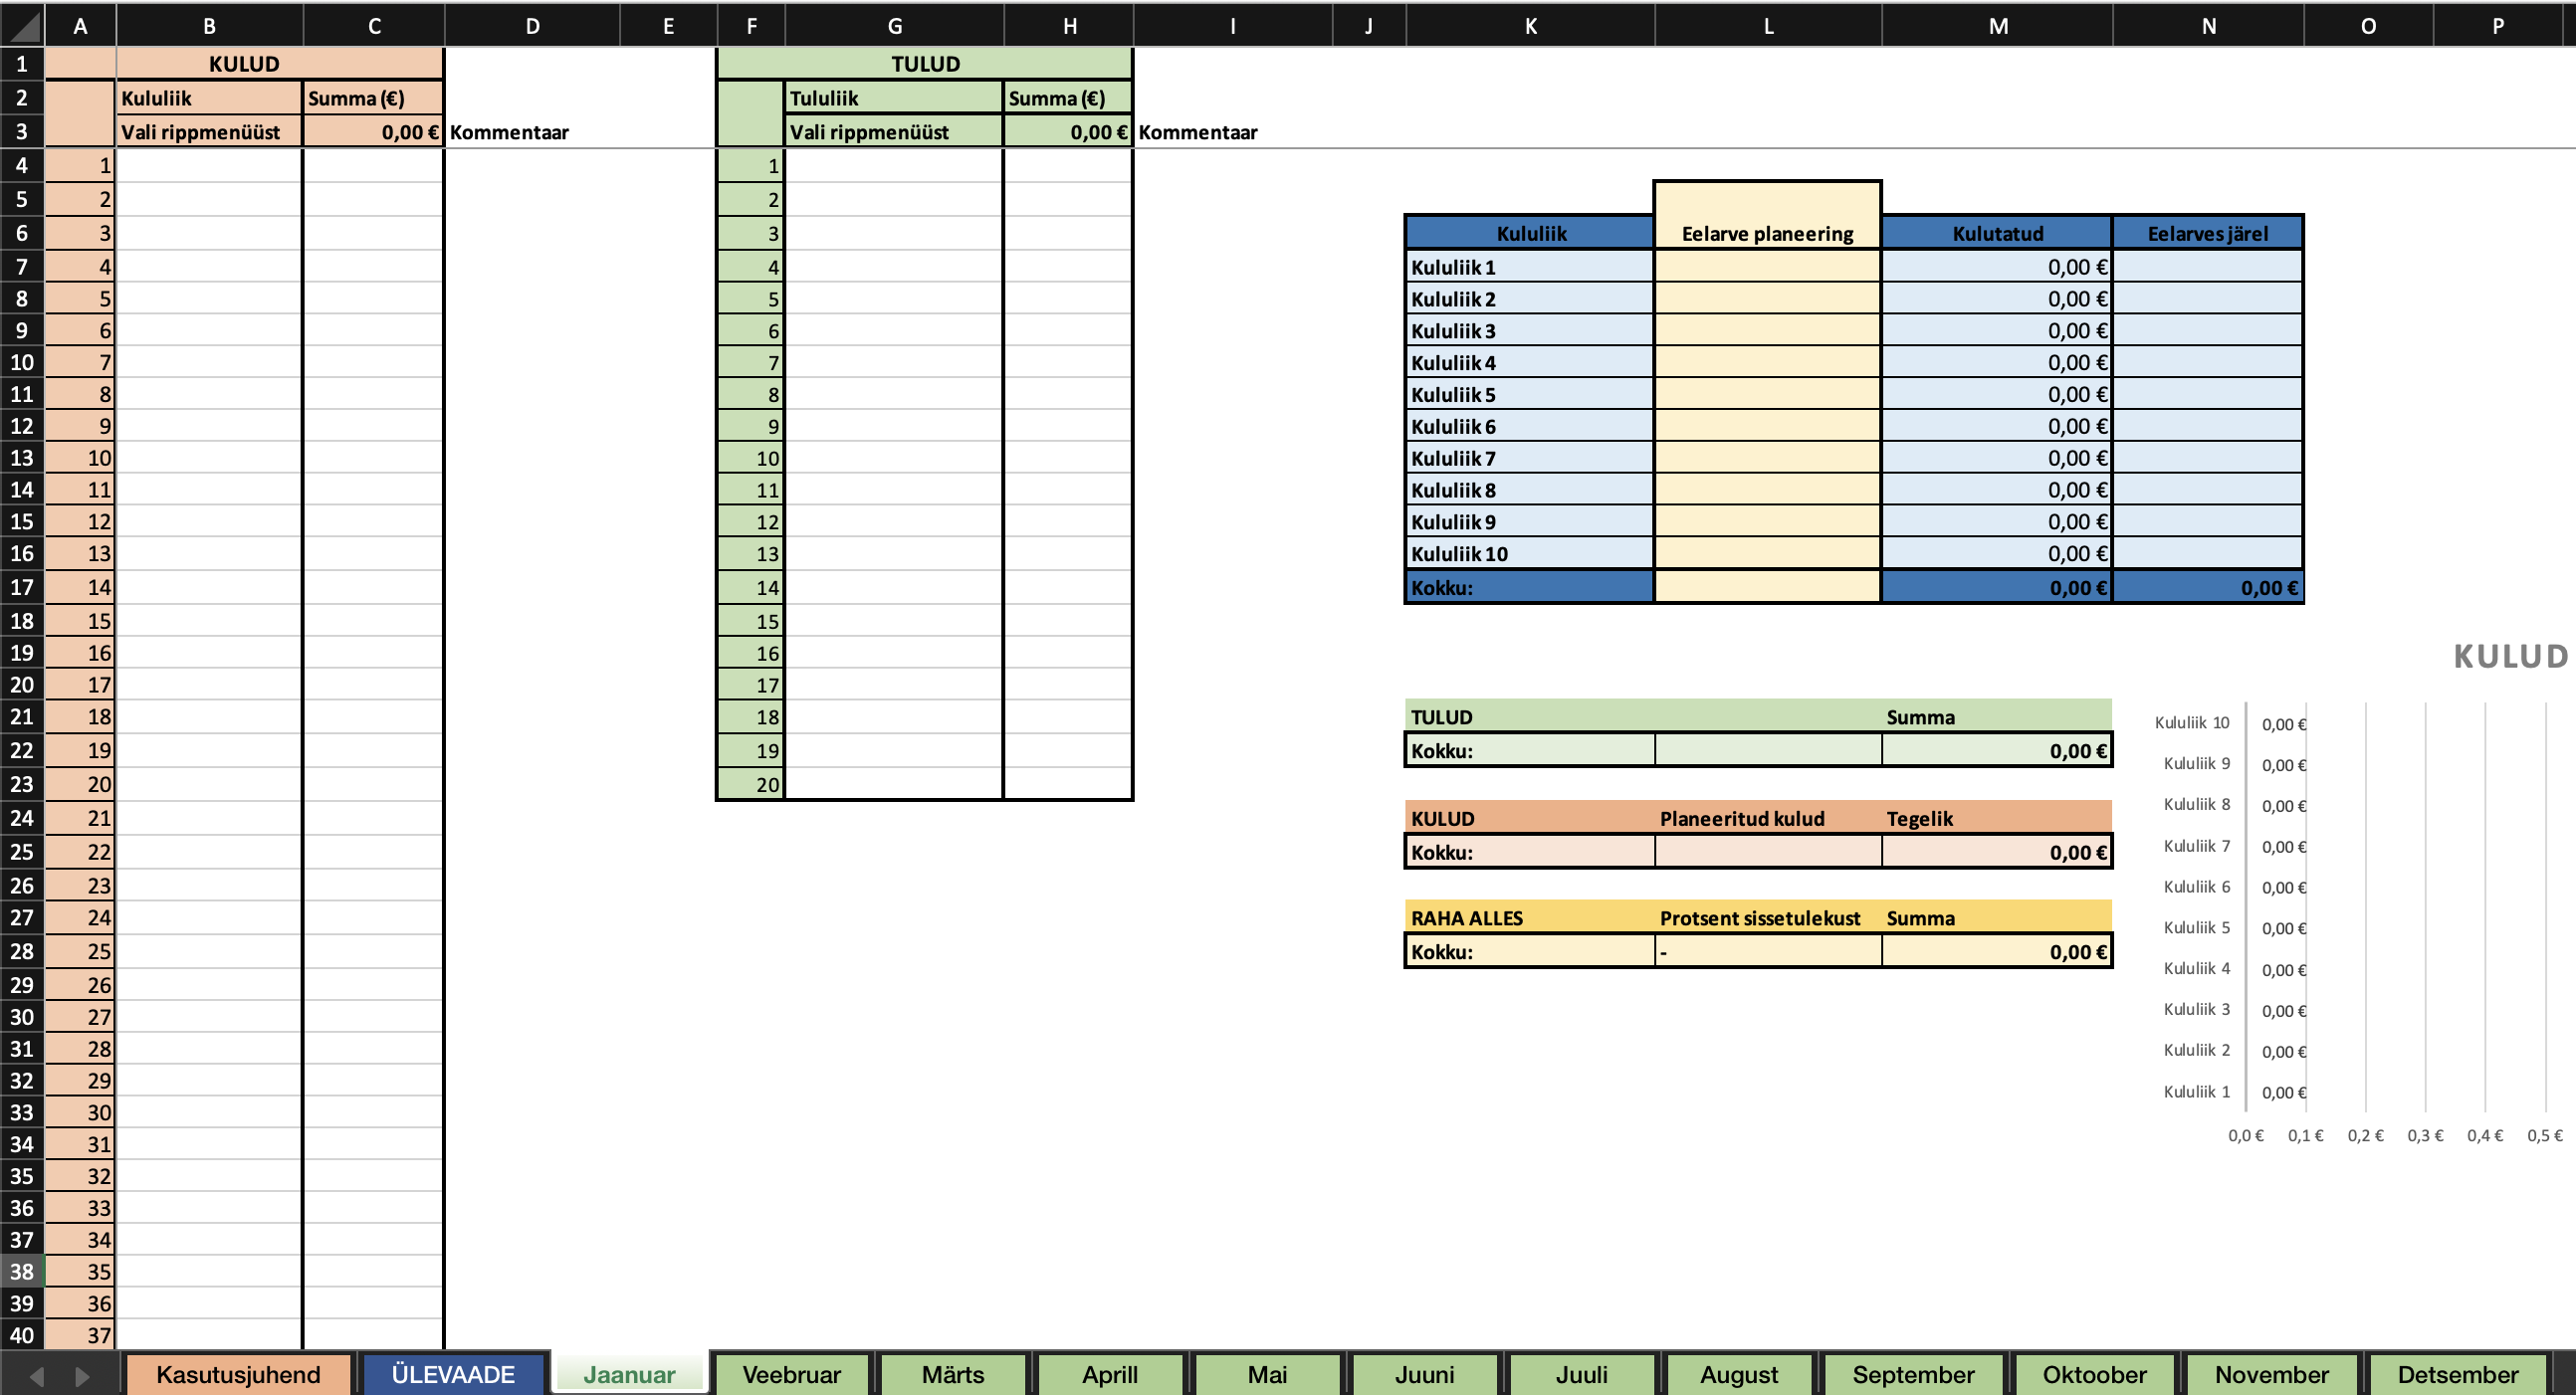Click the Kululiik dropdown cell for expense entry 1

point(209,166)
